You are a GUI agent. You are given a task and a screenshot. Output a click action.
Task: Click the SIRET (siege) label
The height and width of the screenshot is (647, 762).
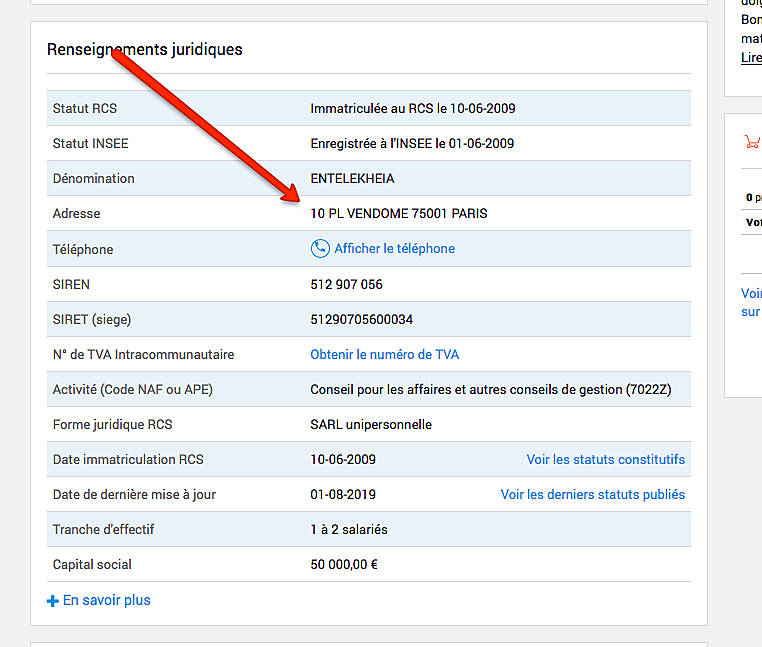92,319
